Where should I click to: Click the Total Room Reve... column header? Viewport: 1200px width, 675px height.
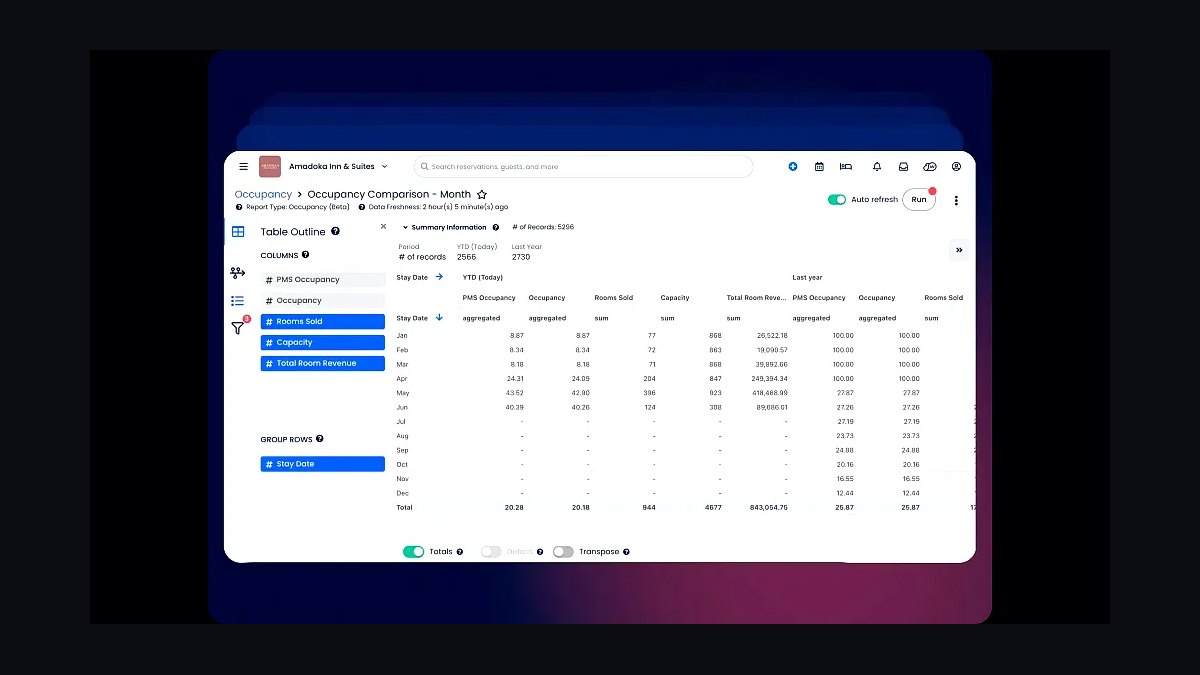757,298
